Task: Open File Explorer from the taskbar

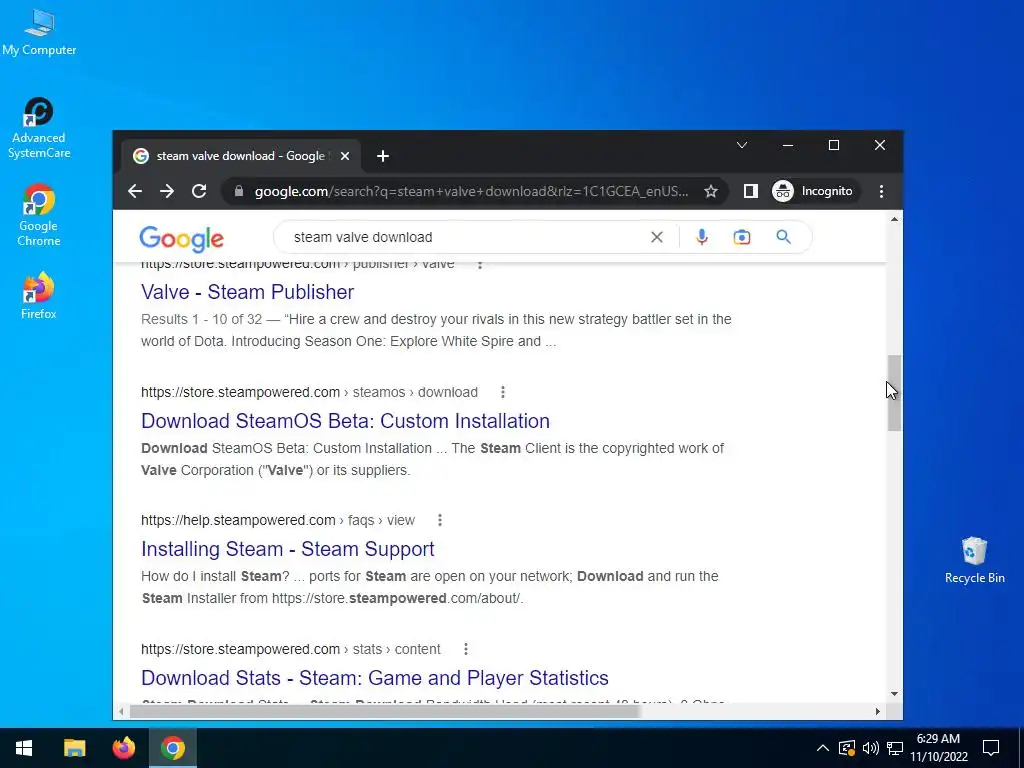Action: coord(74,748)
